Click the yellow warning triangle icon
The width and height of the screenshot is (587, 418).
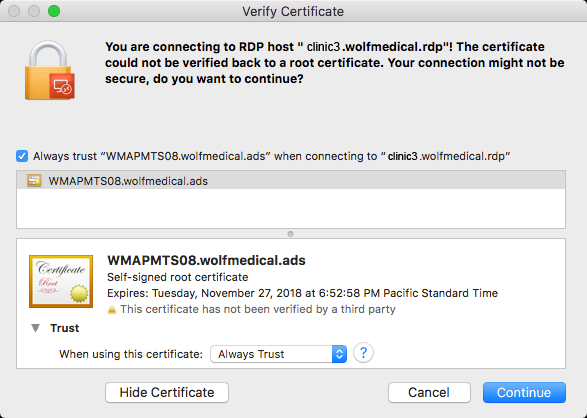pyautogui.click(x=112, y=309)
